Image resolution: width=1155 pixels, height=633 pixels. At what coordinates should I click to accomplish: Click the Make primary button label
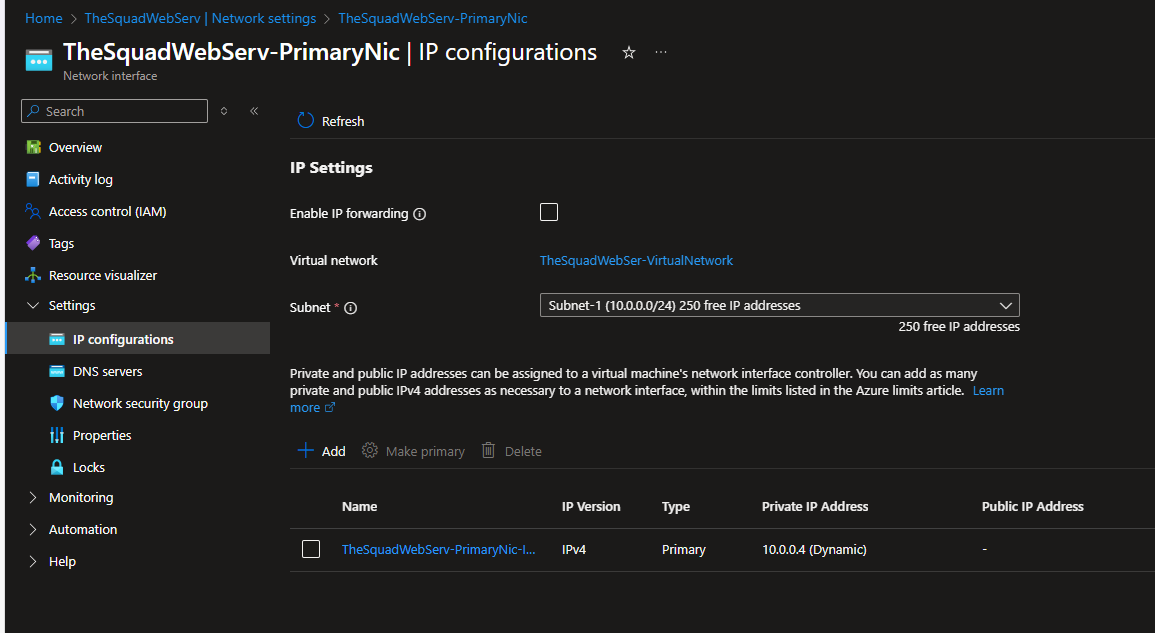pyautogui.click(x=425, y=451)
